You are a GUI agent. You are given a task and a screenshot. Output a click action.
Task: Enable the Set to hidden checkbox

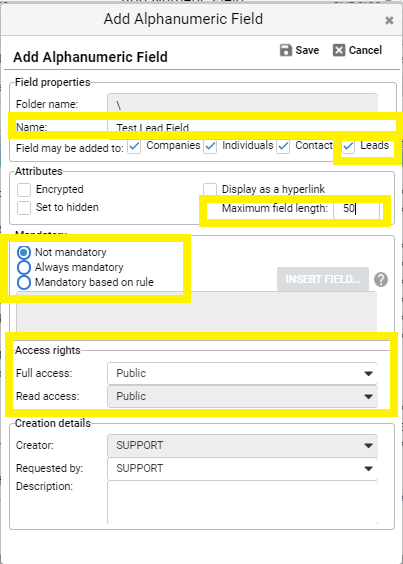[x=24, y=208]
